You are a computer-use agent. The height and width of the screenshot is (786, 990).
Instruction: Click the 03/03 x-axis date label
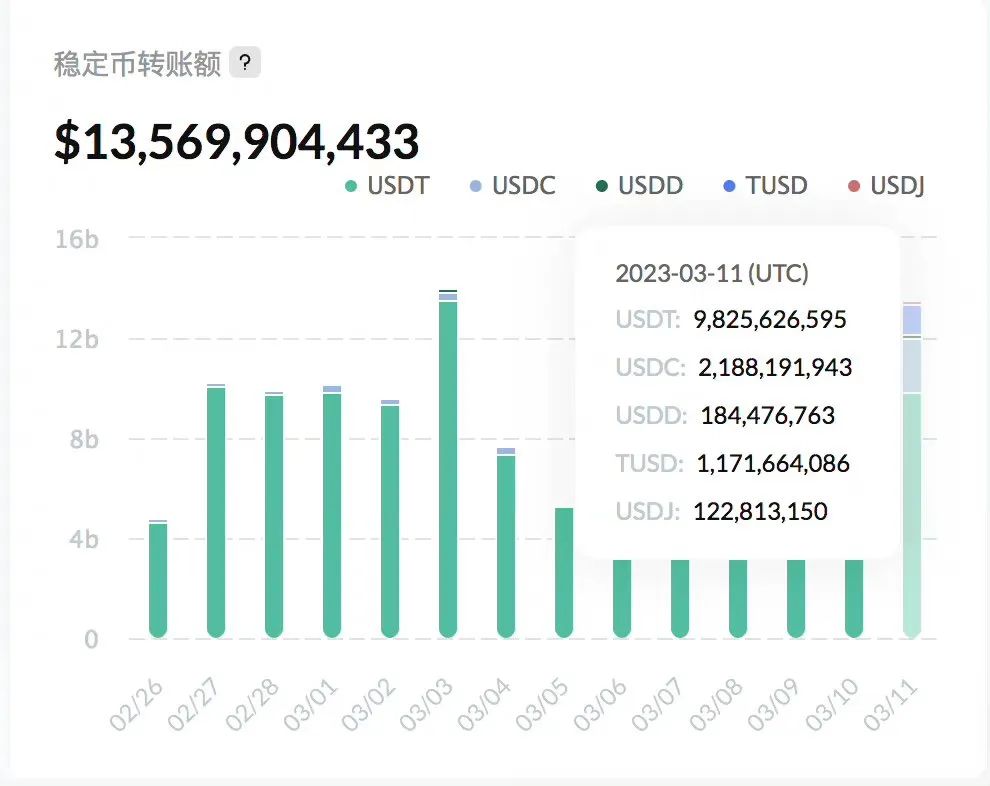click(x=427, y=705)
